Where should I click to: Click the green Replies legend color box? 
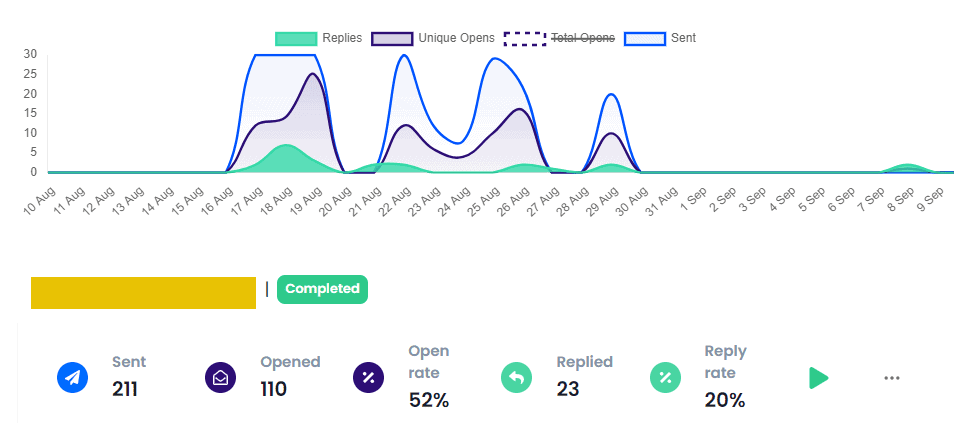297,38
